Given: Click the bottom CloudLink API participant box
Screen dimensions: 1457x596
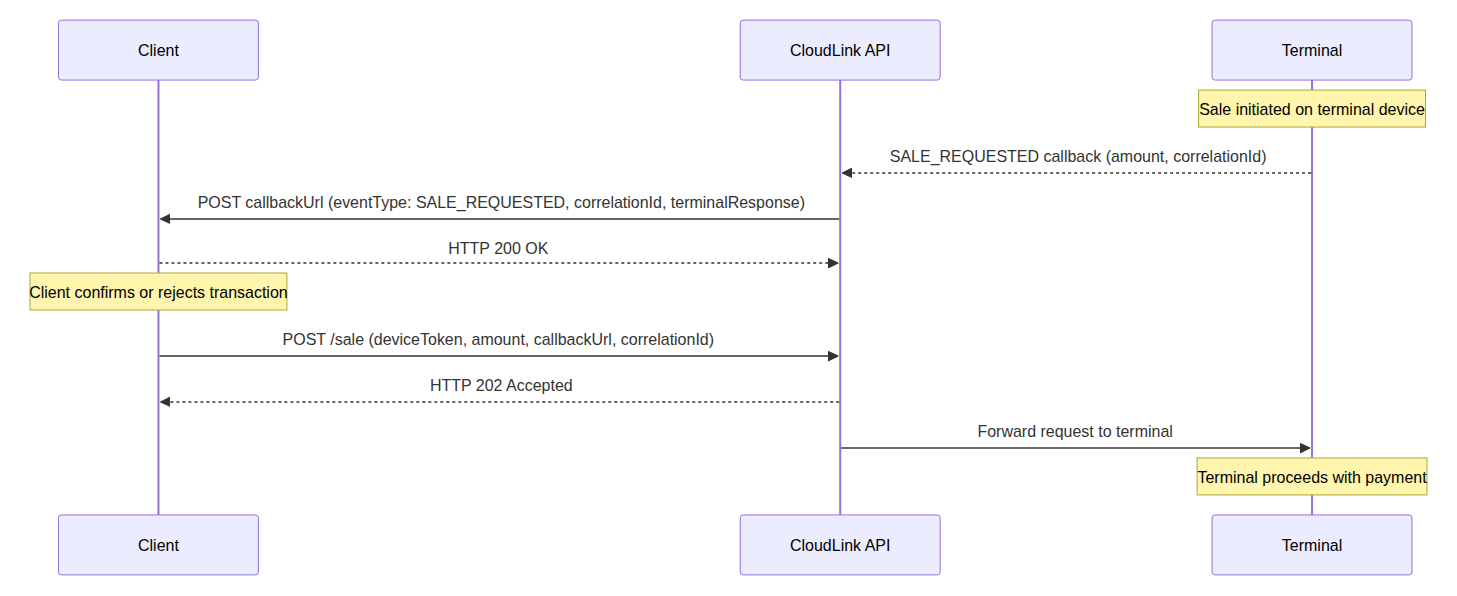Looking at the screenshot, I should 840,545.
